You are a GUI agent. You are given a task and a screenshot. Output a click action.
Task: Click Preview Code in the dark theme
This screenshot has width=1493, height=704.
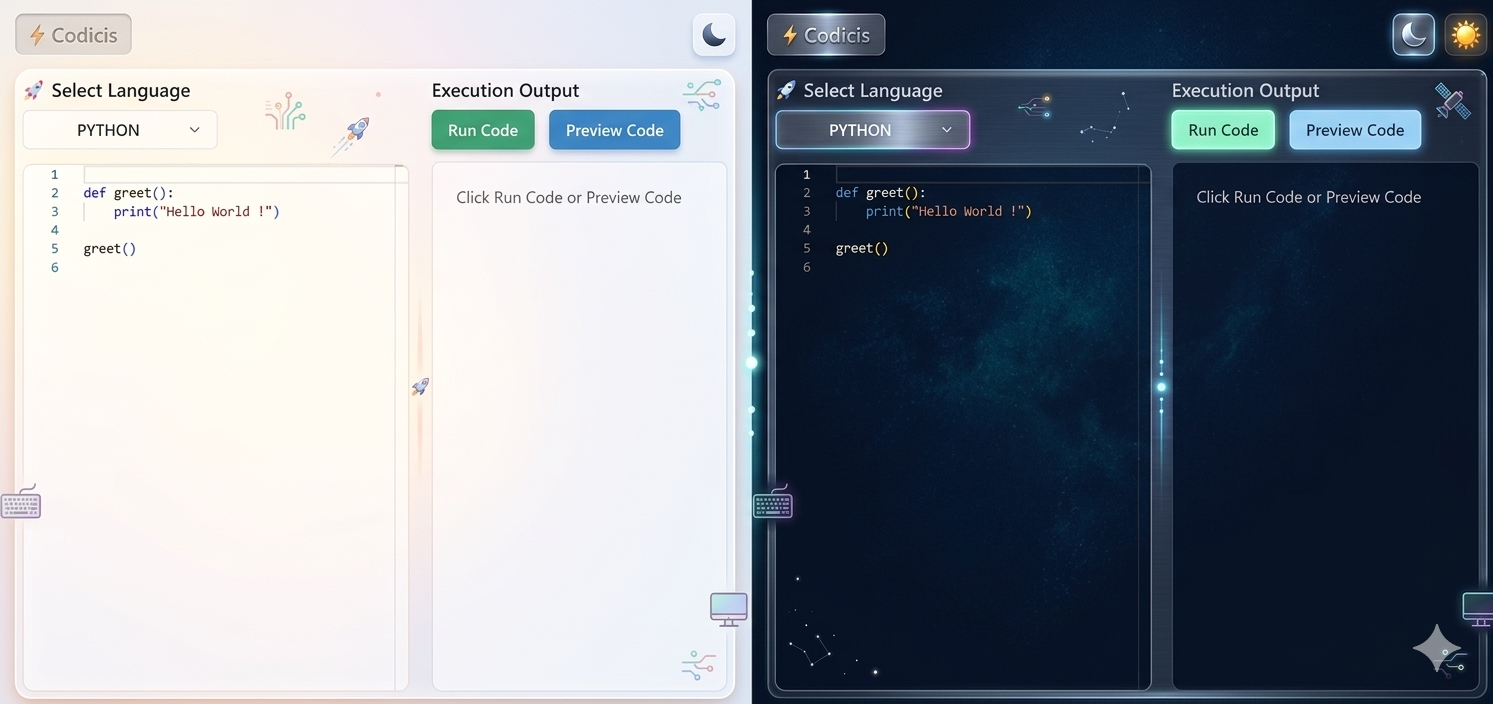tap(1355, 129)
